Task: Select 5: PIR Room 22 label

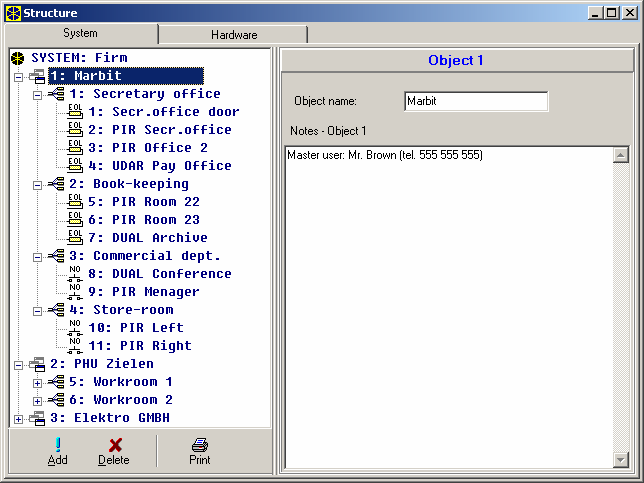Action: point(144,202)
